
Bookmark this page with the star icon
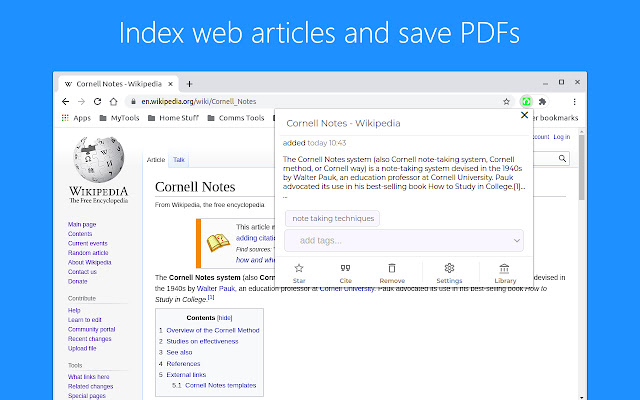(506, 102)
